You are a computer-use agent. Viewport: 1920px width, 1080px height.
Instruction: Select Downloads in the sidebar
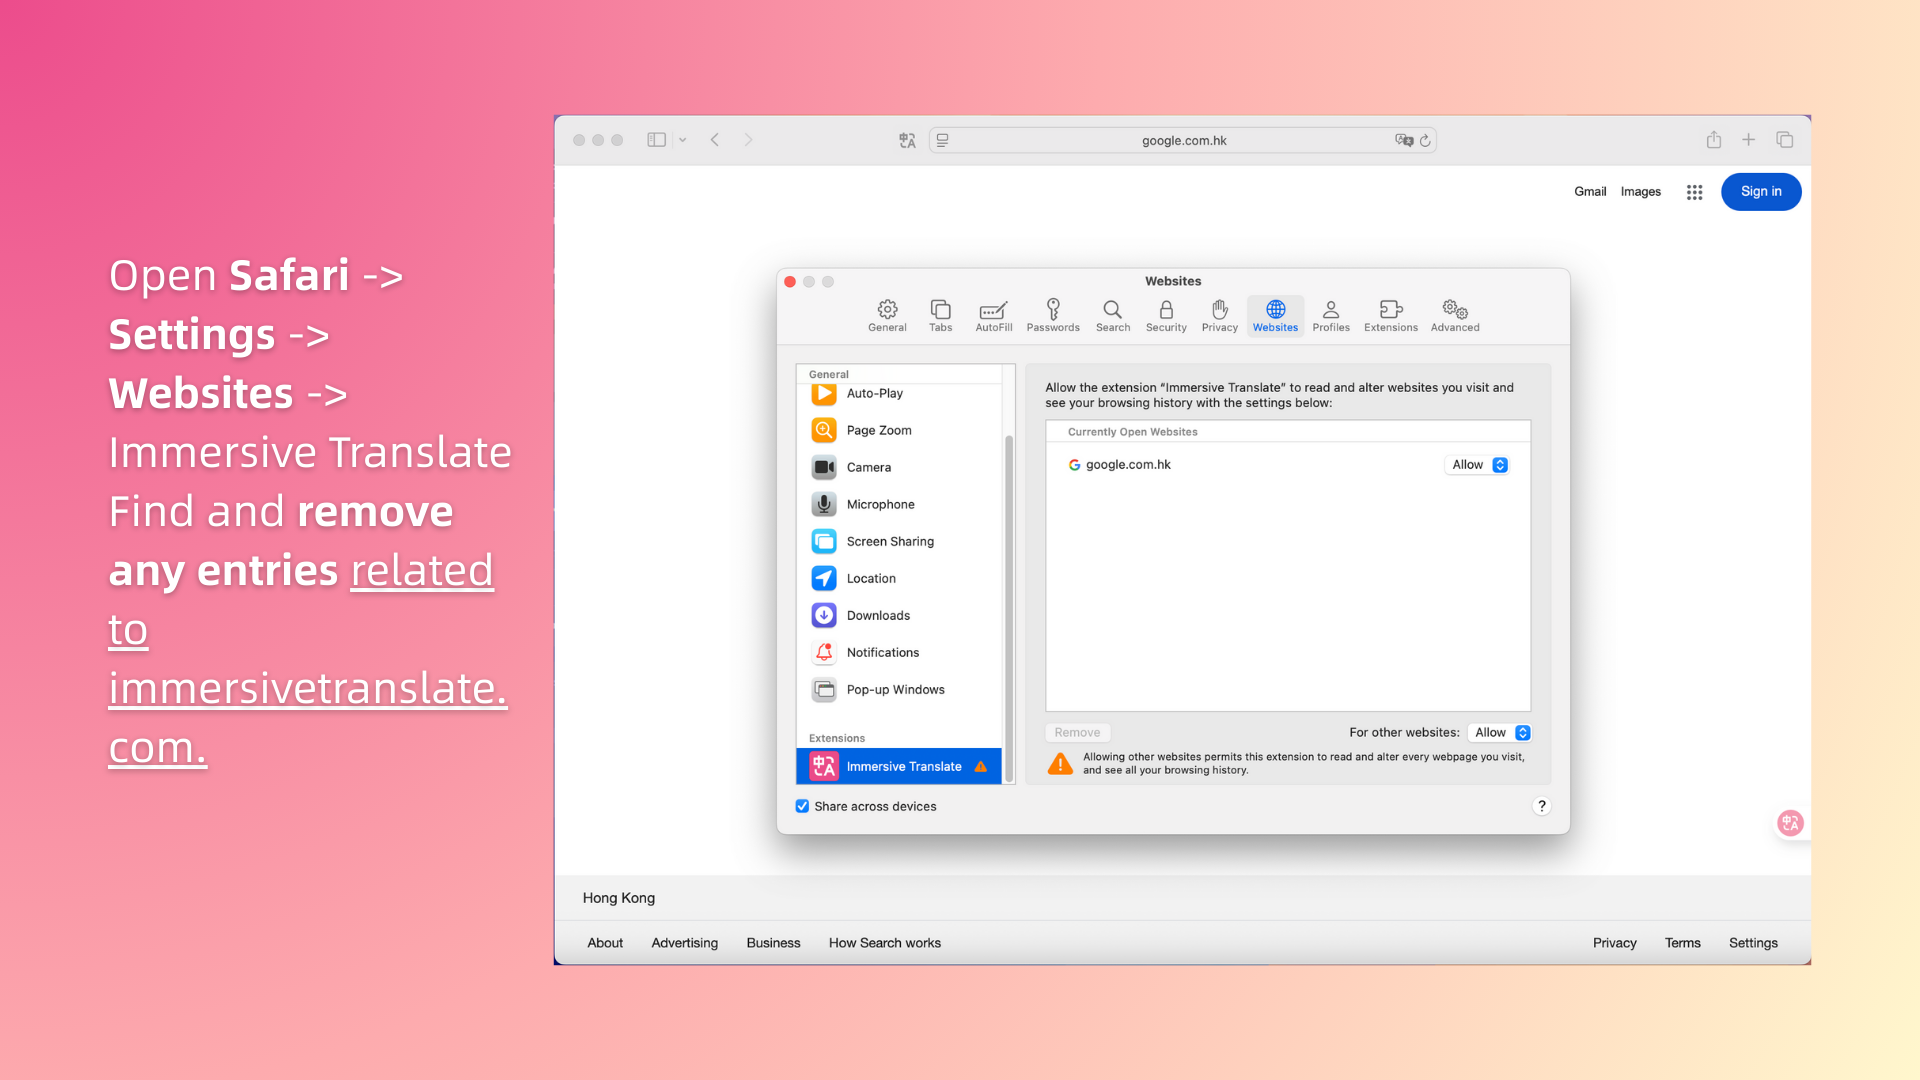coord(899,615)
